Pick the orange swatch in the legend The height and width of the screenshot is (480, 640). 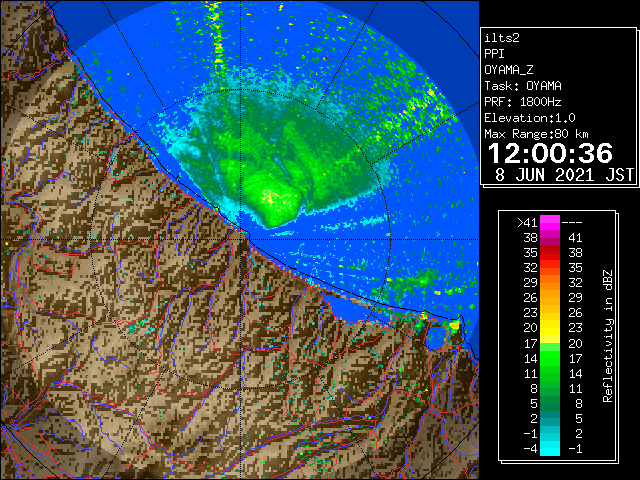550,291
